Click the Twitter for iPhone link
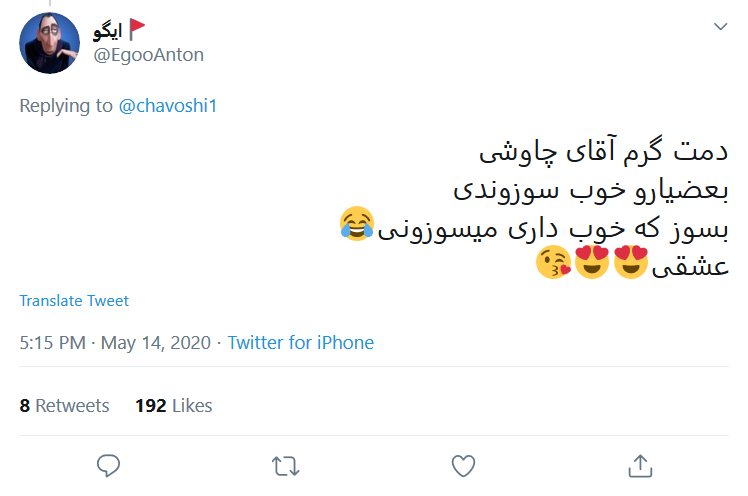The width and height of the screenshot is (748, 496). [x=301, y=343]
